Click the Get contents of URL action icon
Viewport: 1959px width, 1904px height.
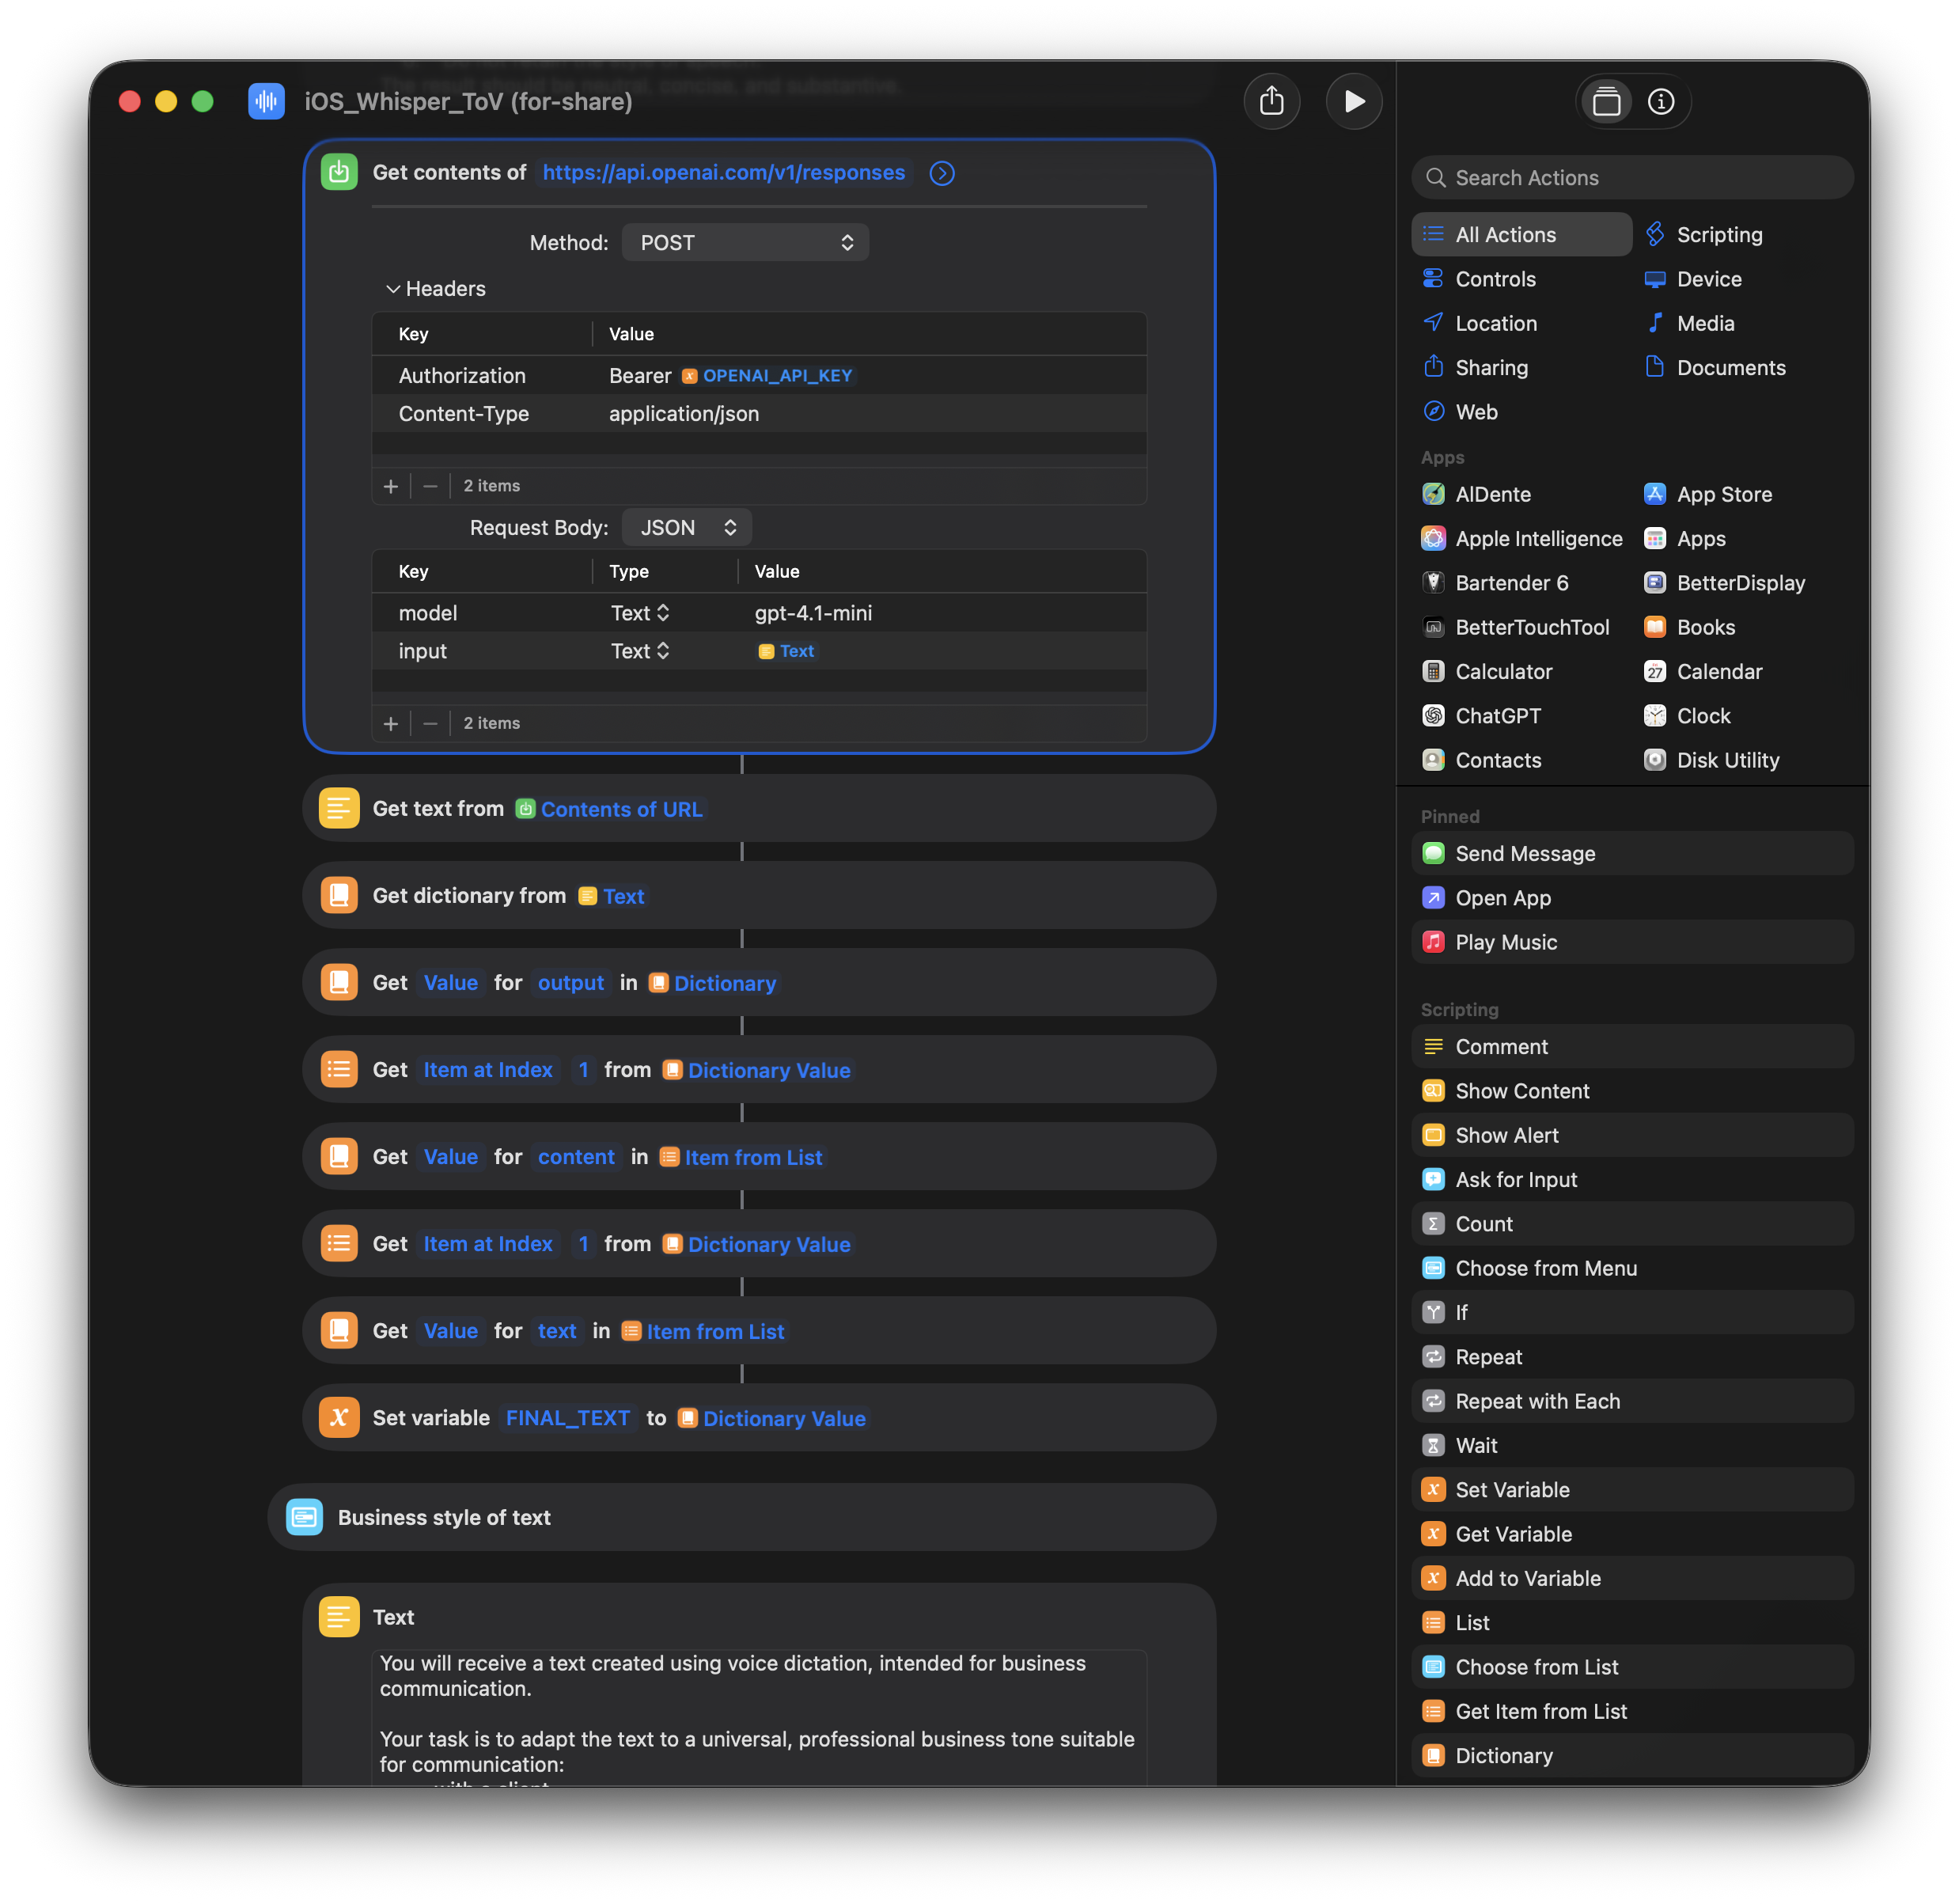[339, 172]
